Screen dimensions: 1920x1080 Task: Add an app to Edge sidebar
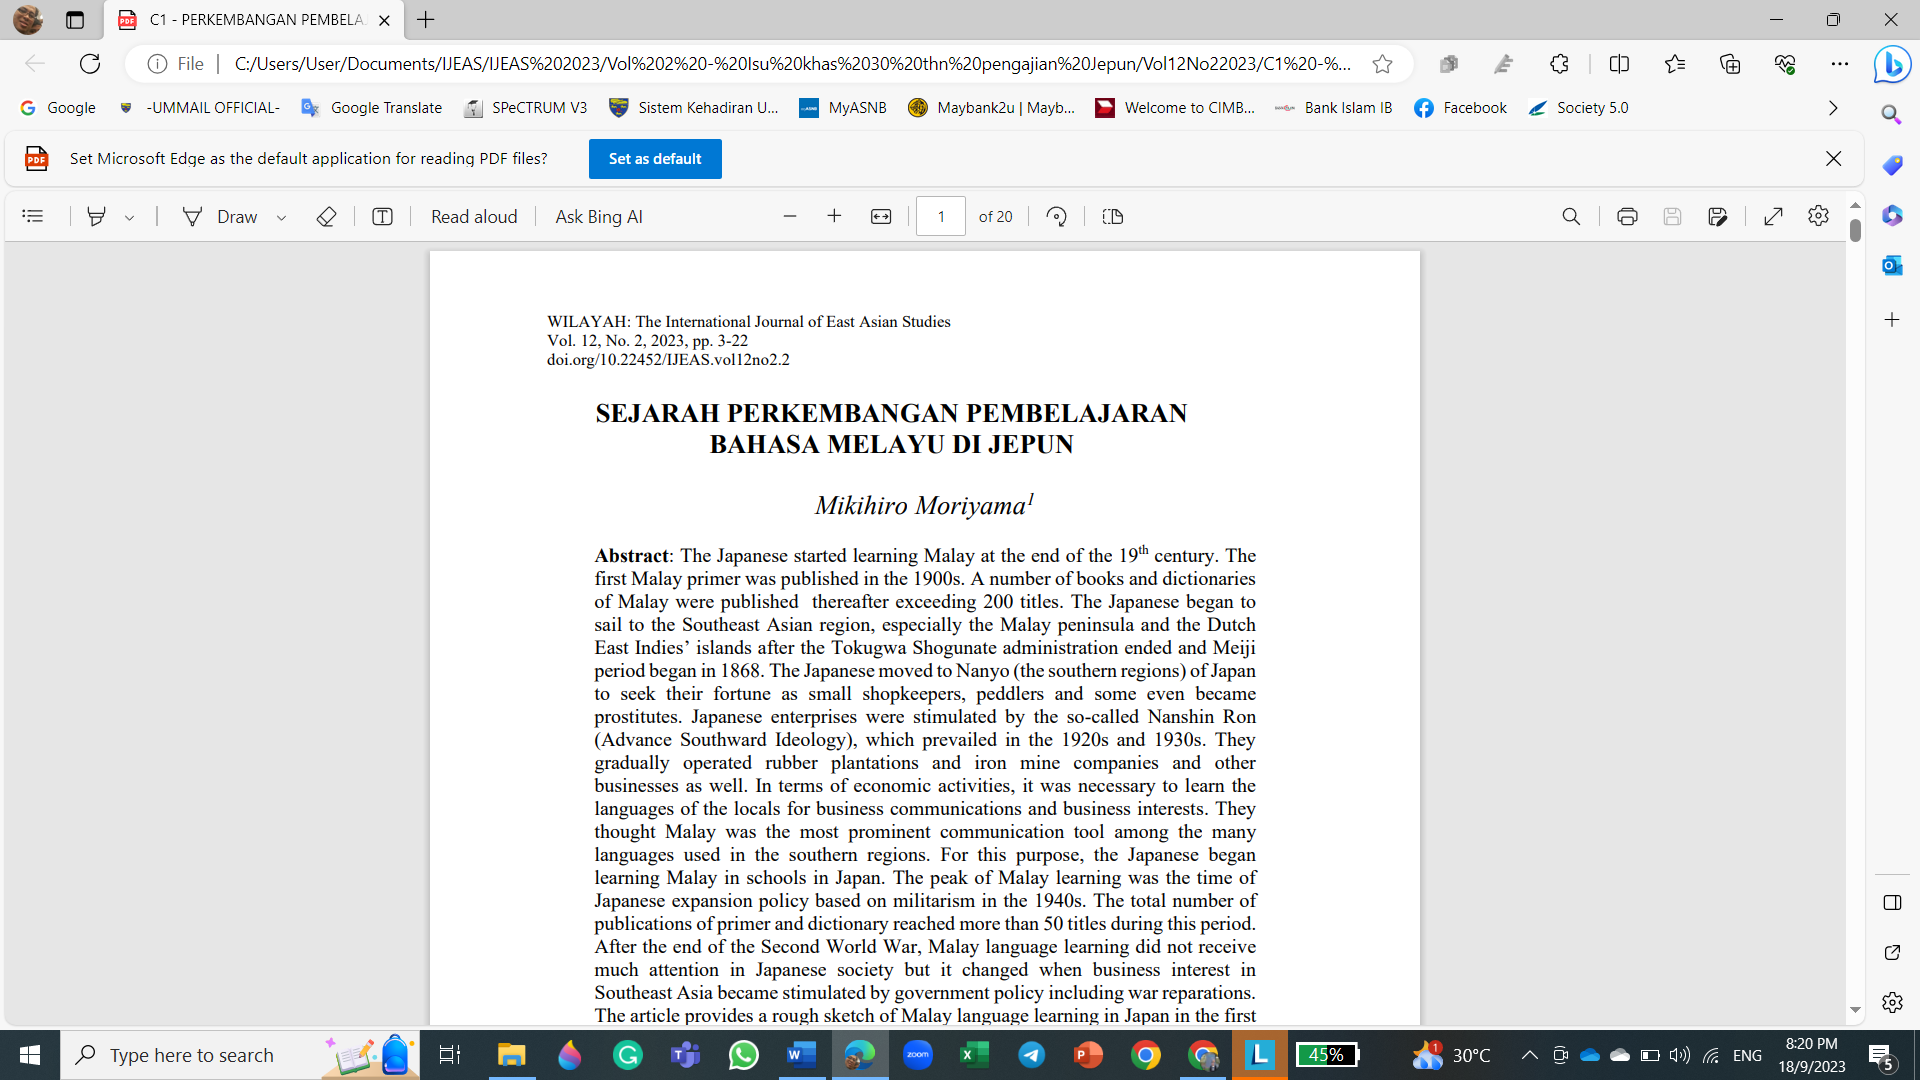[x=1891, y=320]
